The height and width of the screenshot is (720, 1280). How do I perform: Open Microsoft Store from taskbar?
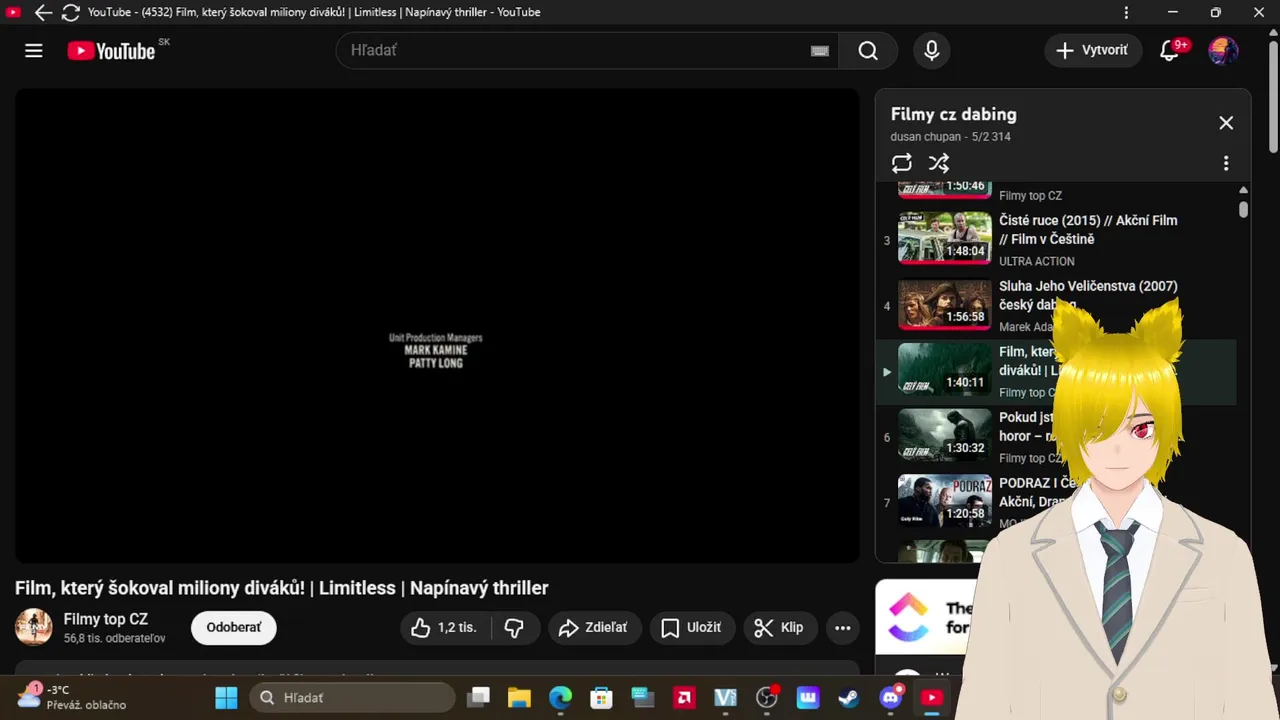point(601,697)
